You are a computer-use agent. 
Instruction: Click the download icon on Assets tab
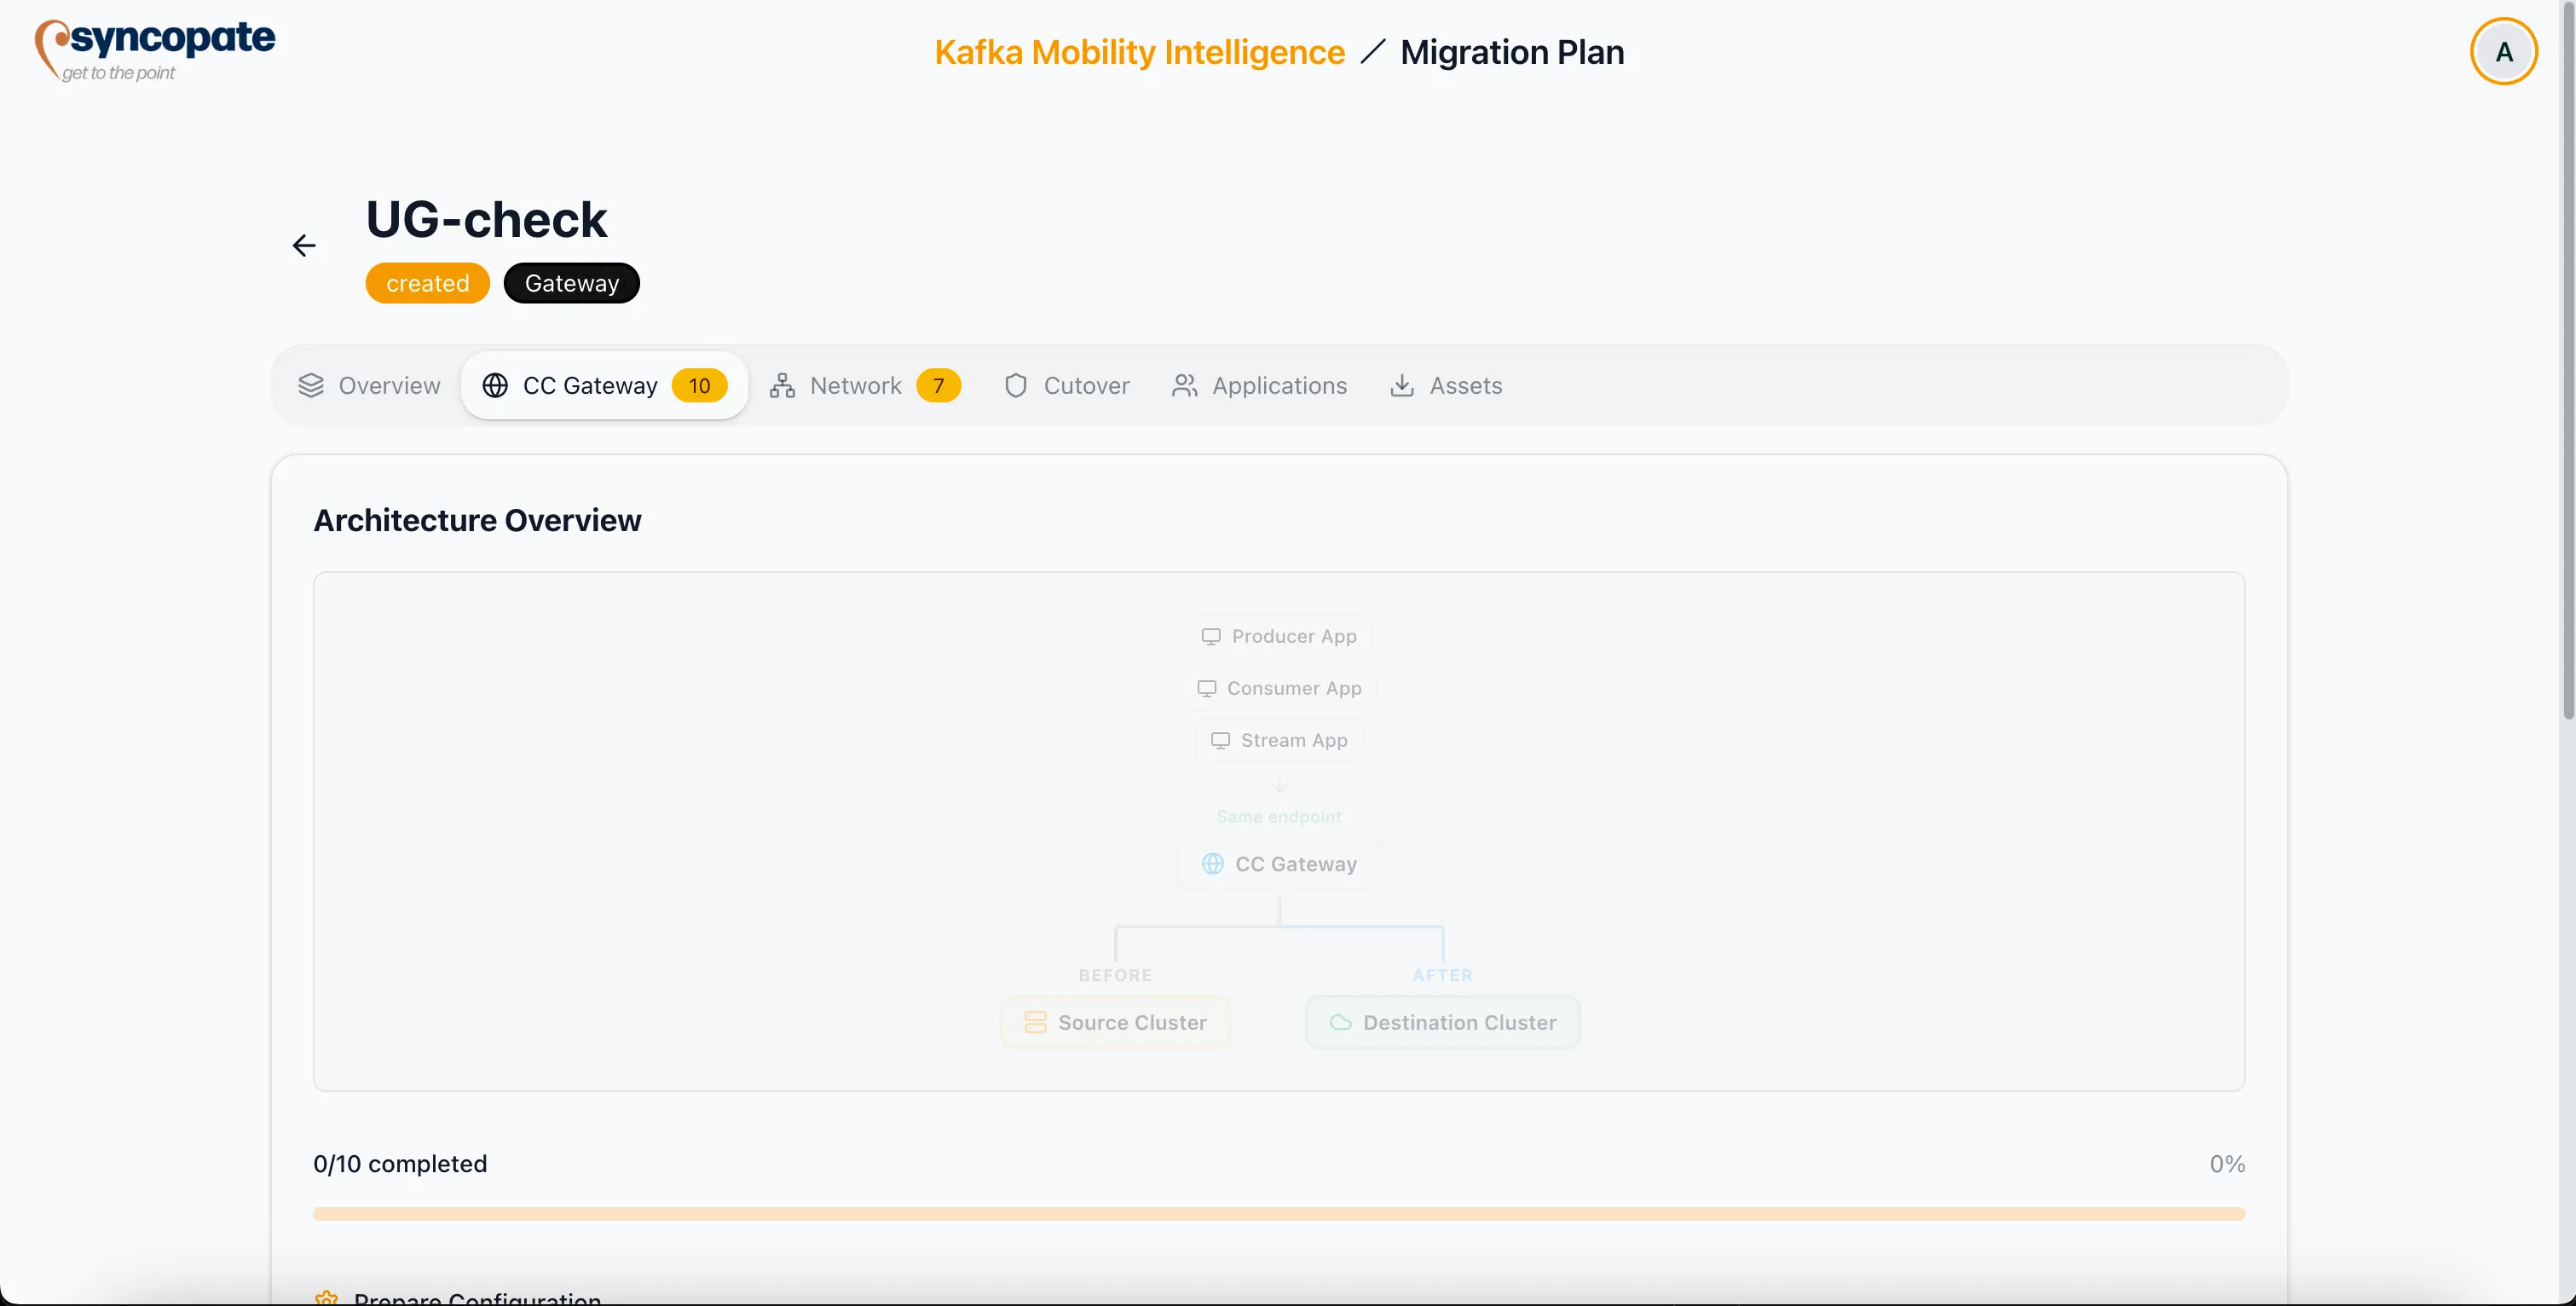(x=1402, y=385)
